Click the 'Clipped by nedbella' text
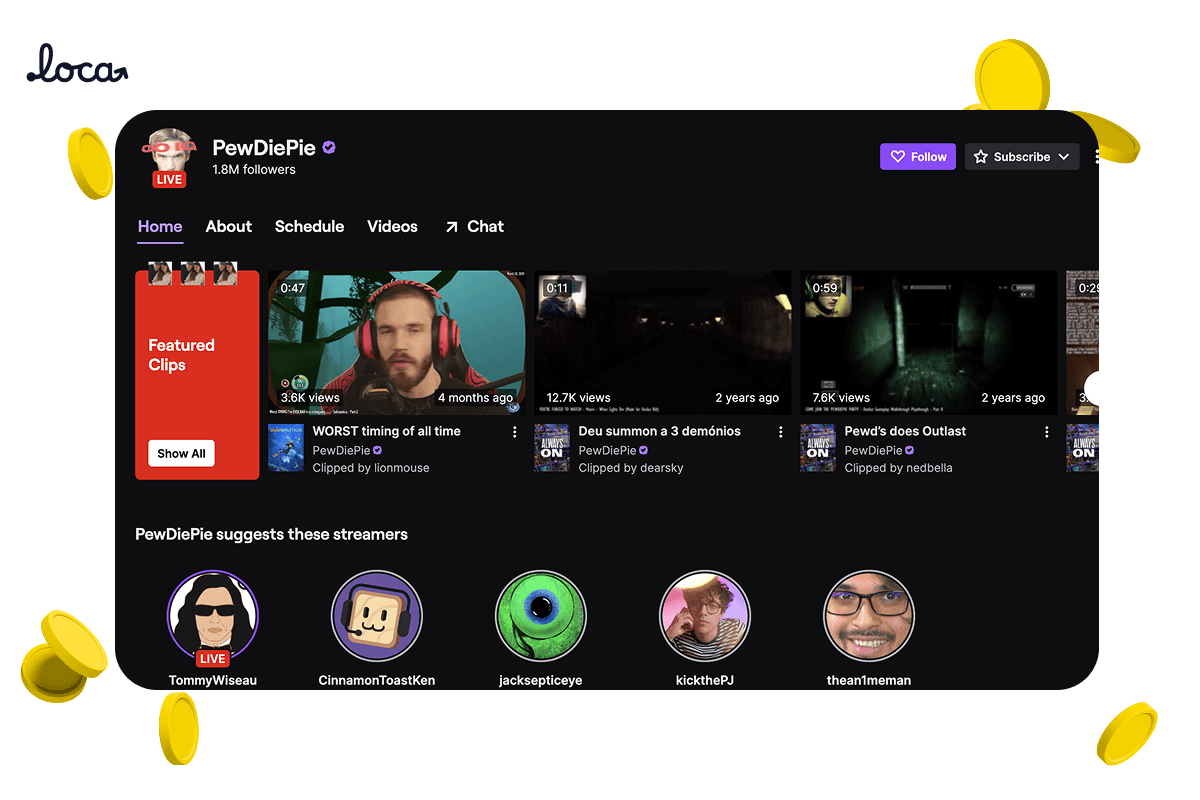1200x800 pixels. pyautogui.click(x=899, y=468)
